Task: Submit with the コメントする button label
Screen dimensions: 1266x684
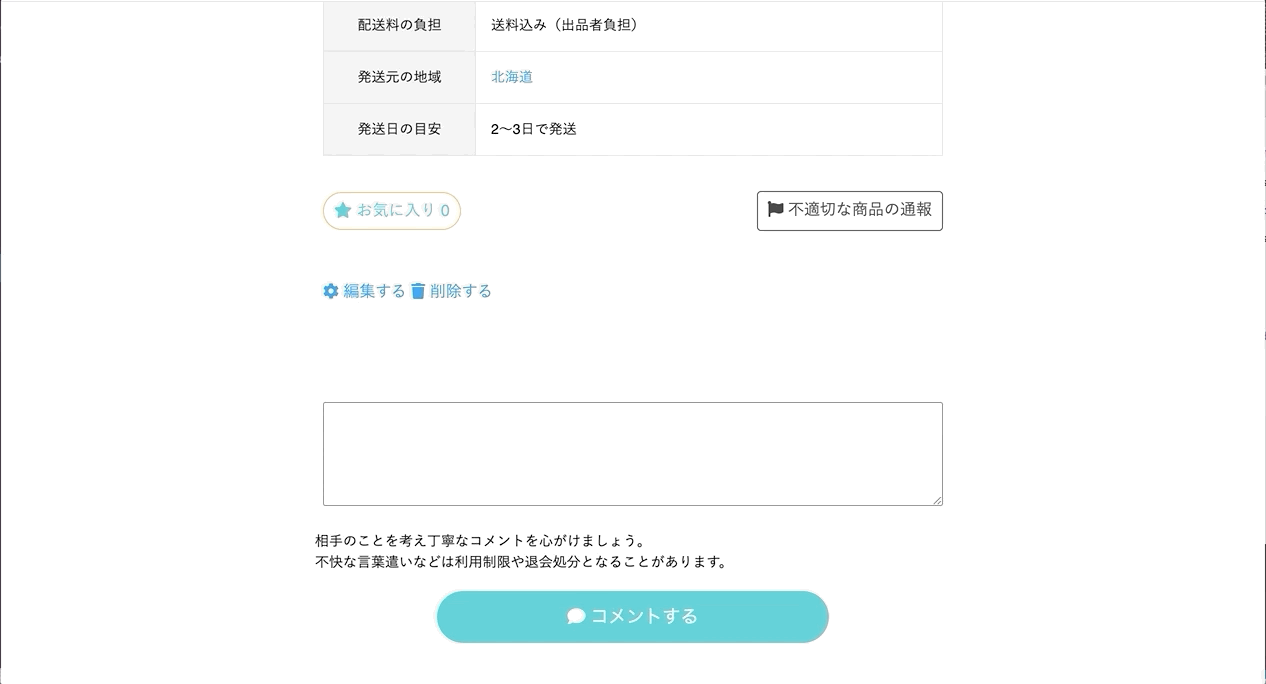Action: (x=644, y=616)
